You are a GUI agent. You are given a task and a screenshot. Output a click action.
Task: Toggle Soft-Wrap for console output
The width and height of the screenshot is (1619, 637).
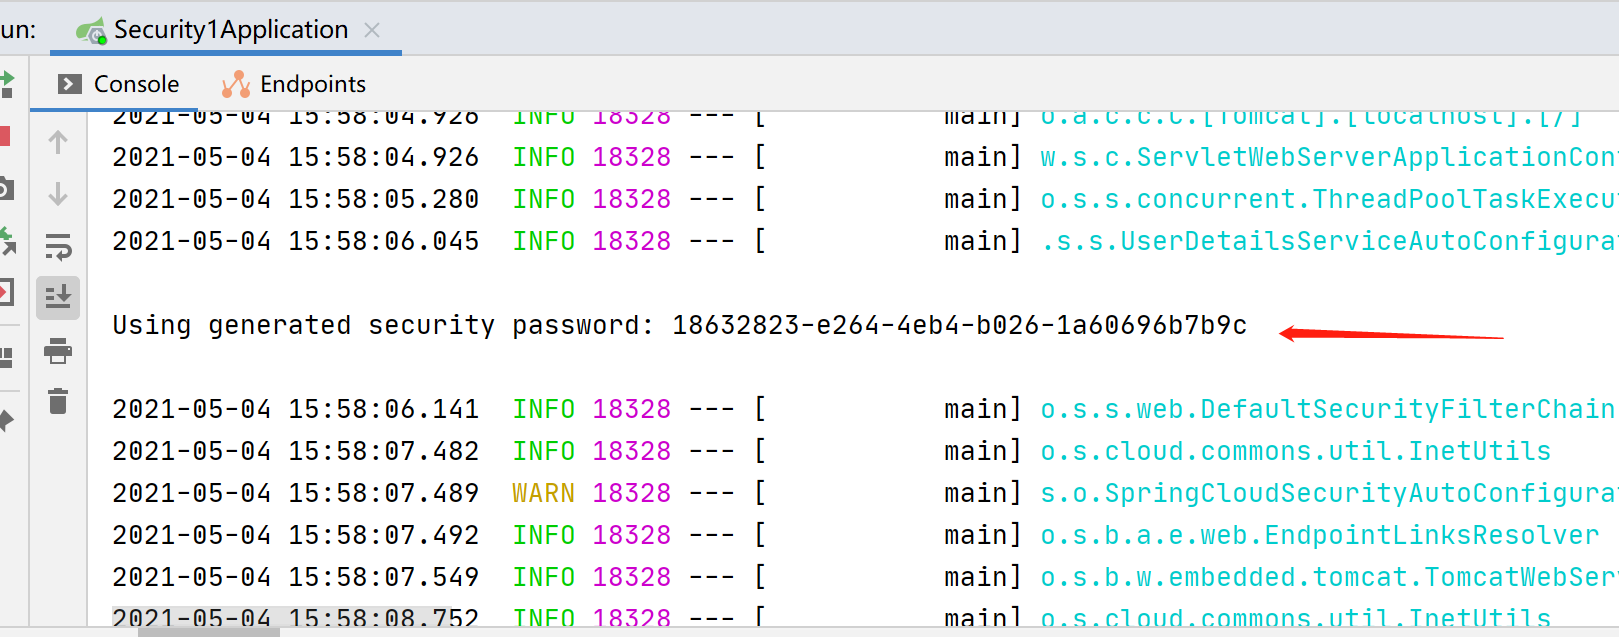coord(58,246)
